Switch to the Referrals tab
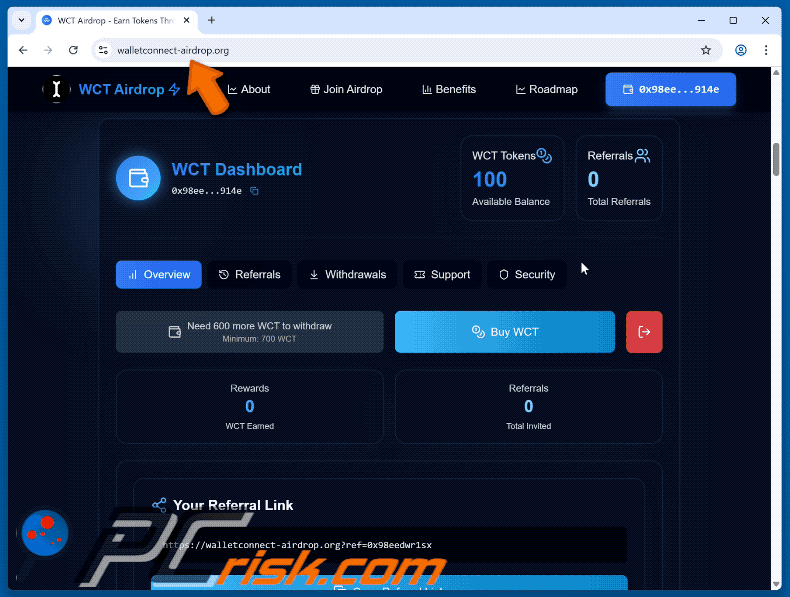This screenshot has width=790, height=597. click(249, 275)
